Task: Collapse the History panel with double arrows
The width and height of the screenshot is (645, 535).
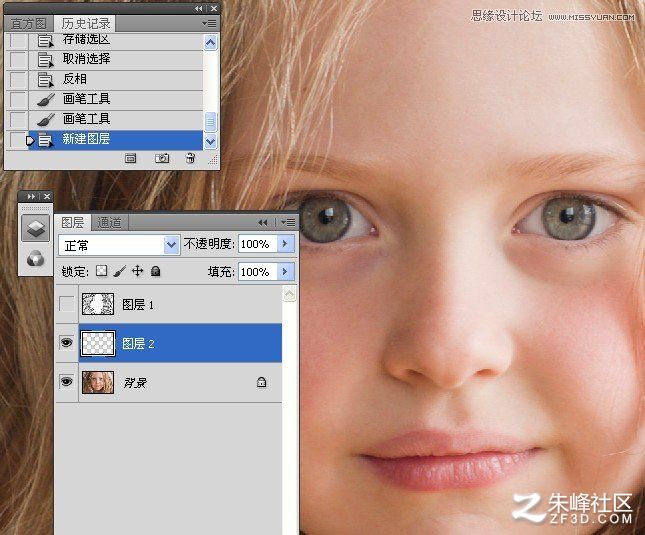Action: tap(199, 8)
